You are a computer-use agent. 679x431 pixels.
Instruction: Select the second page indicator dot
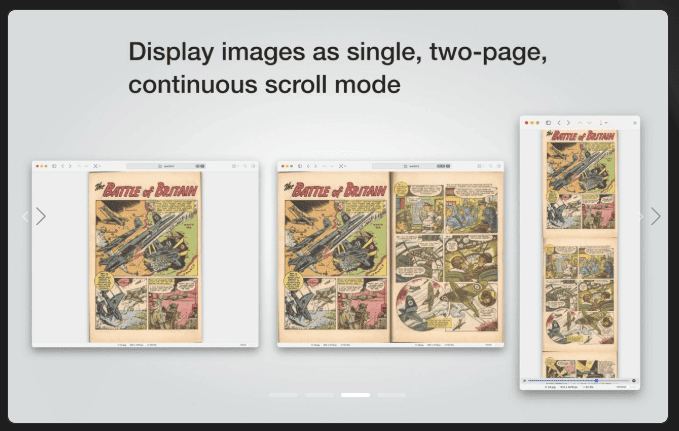pyautogui.click(x=319, y=395)
